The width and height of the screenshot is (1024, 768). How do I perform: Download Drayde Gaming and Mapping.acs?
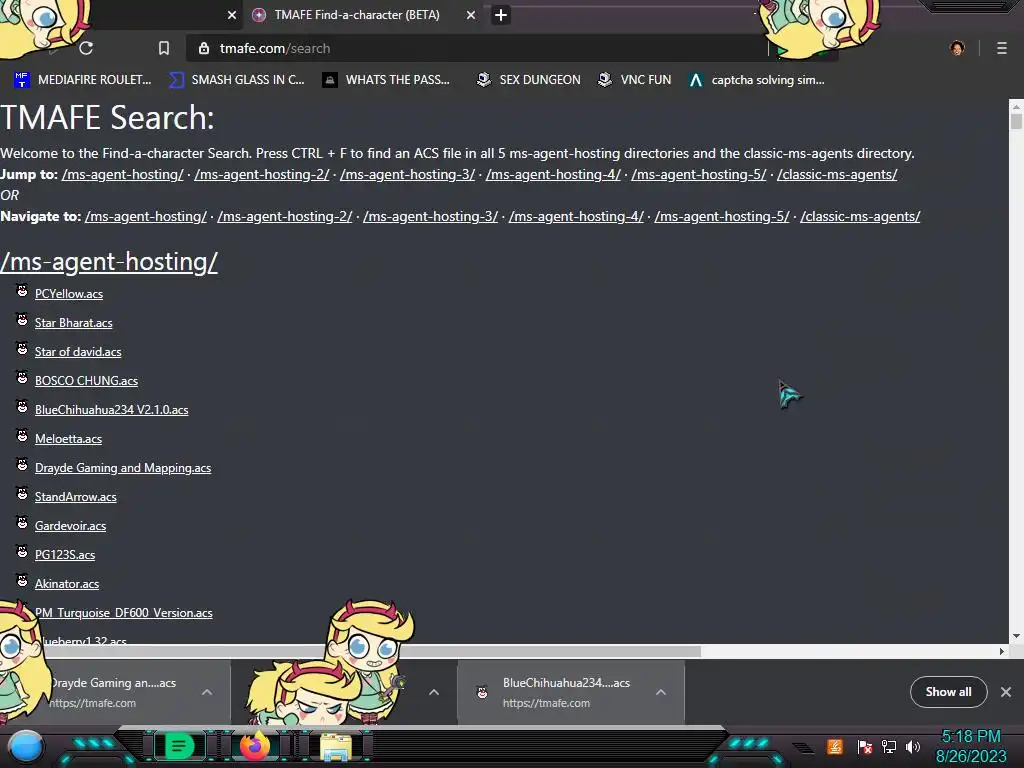tap(123, 468)
